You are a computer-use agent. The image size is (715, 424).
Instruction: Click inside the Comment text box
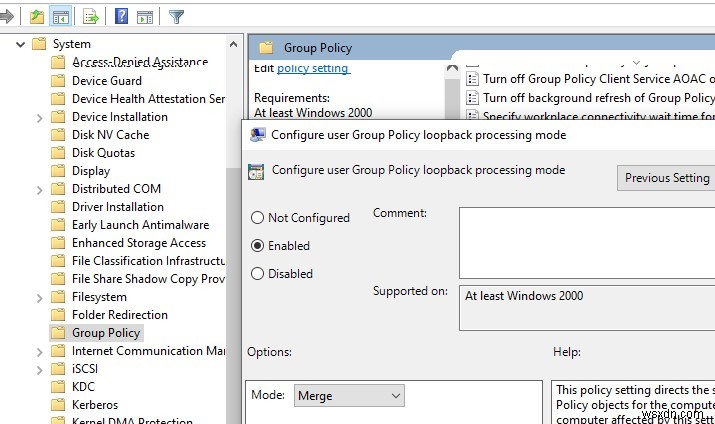click(587, 243)
